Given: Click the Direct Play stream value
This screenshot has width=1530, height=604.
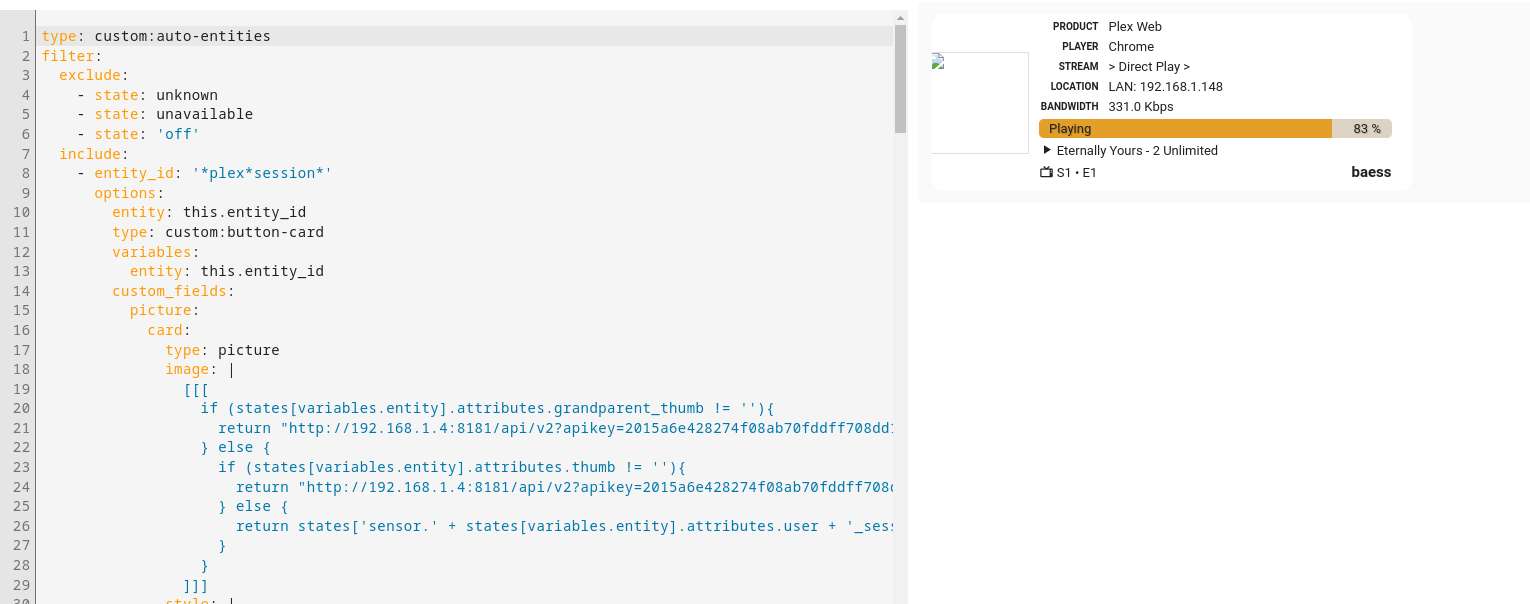Looking at the screenshot, I should coord(1149,67).
